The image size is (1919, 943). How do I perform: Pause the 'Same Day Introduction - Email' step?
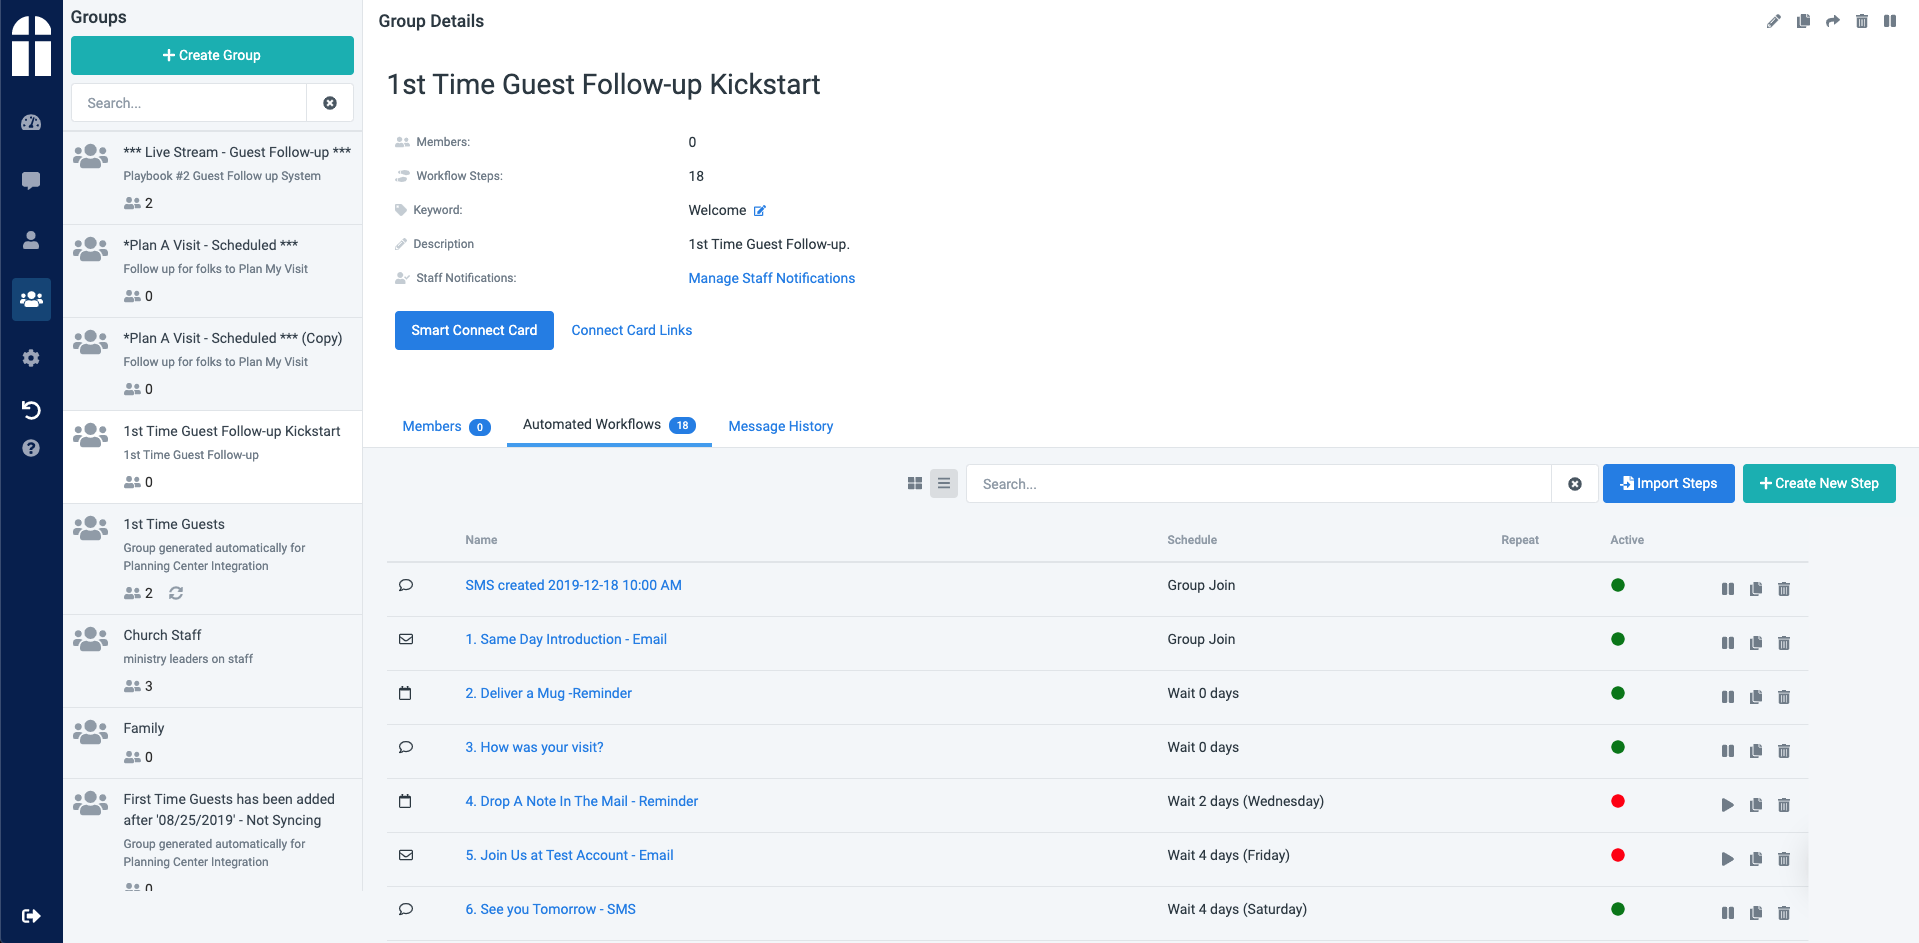coord(1727,643)
